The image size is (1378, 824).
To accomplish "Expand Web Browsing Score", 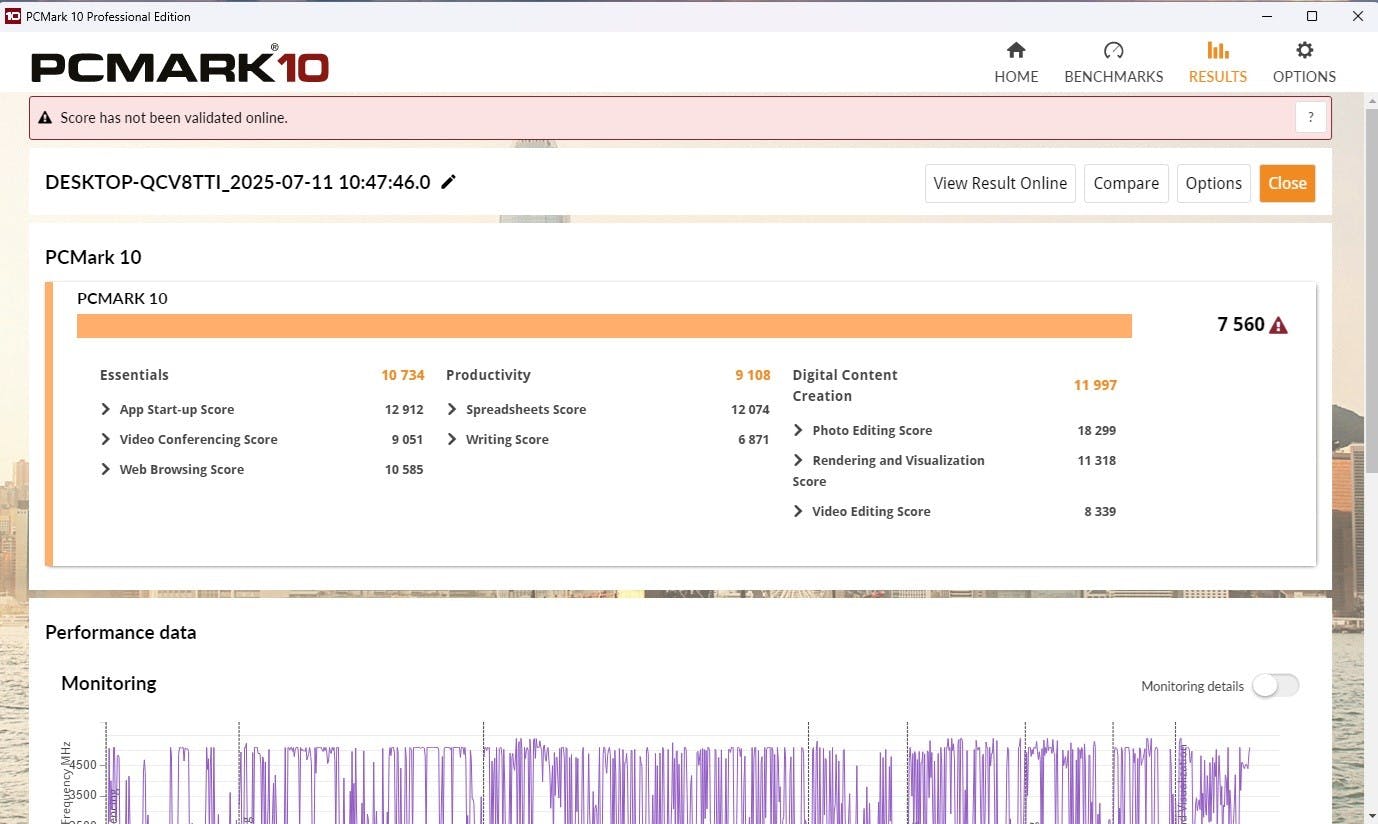I will point(105,469).
